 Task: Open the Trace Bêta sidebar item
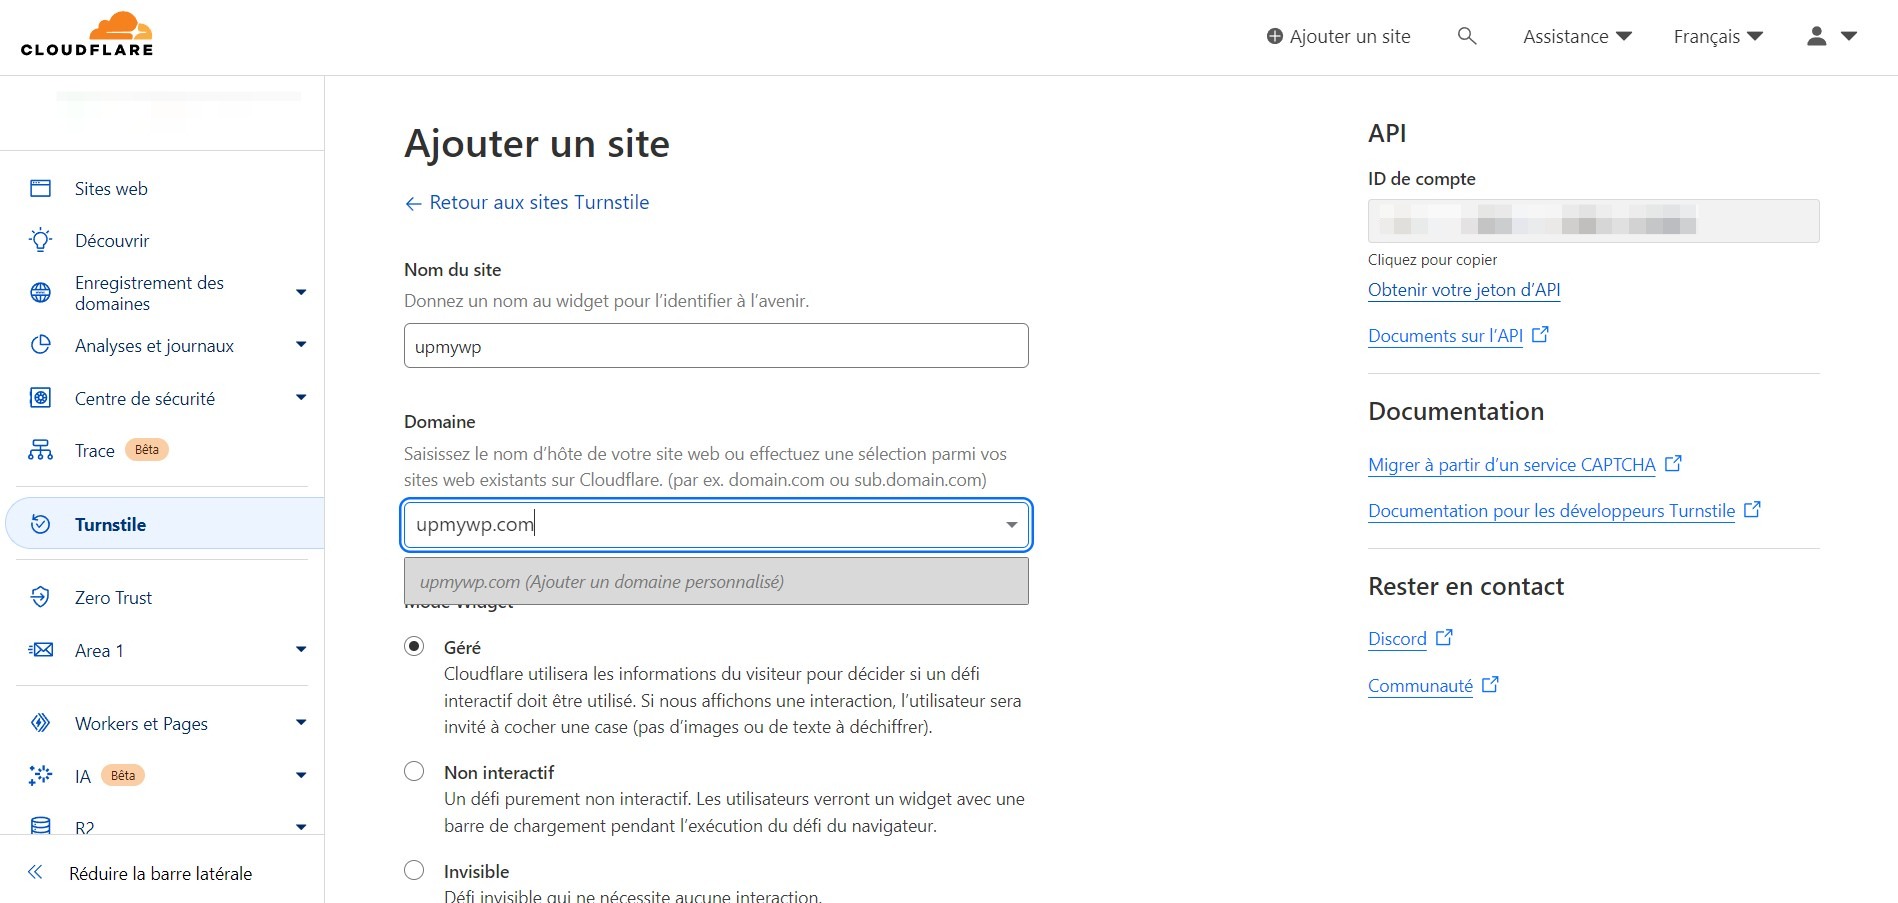pos(121,450)
